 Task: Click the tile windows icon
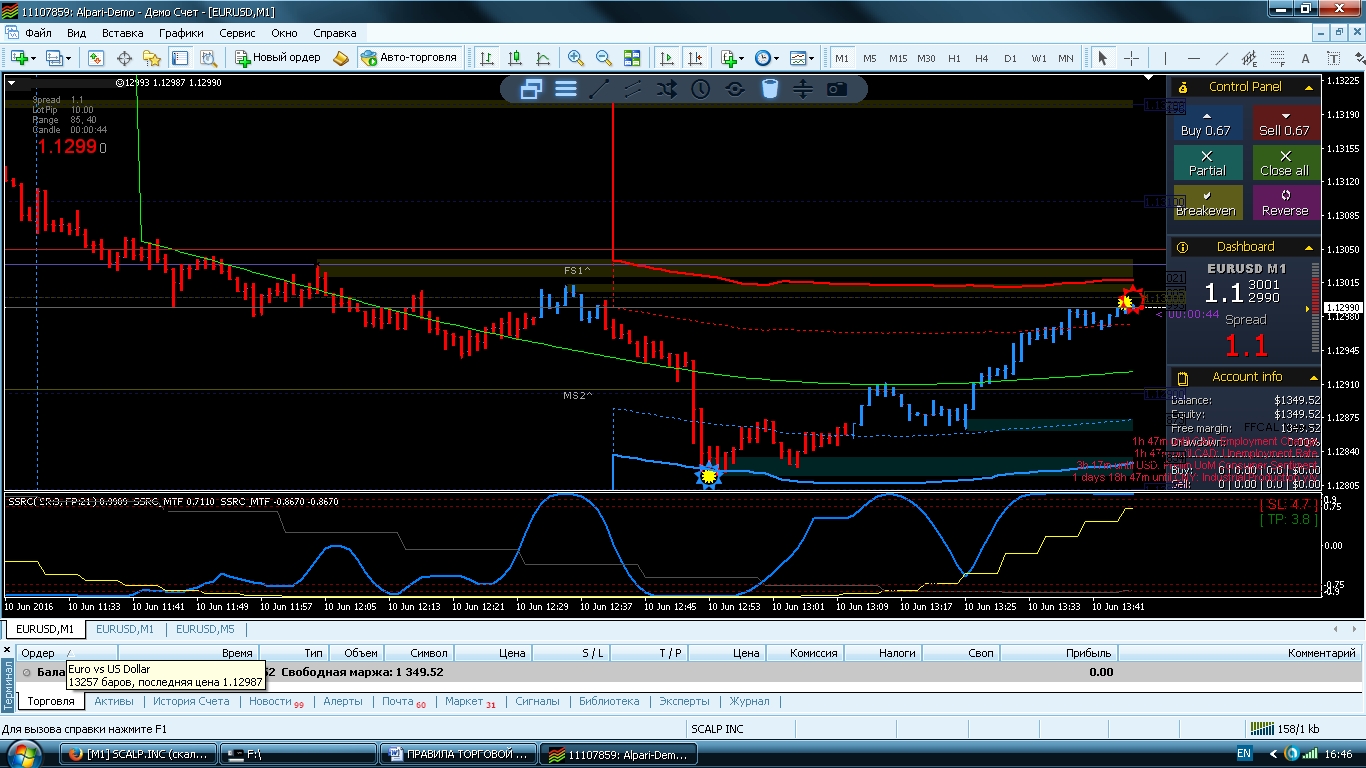[x=632, y=58]
